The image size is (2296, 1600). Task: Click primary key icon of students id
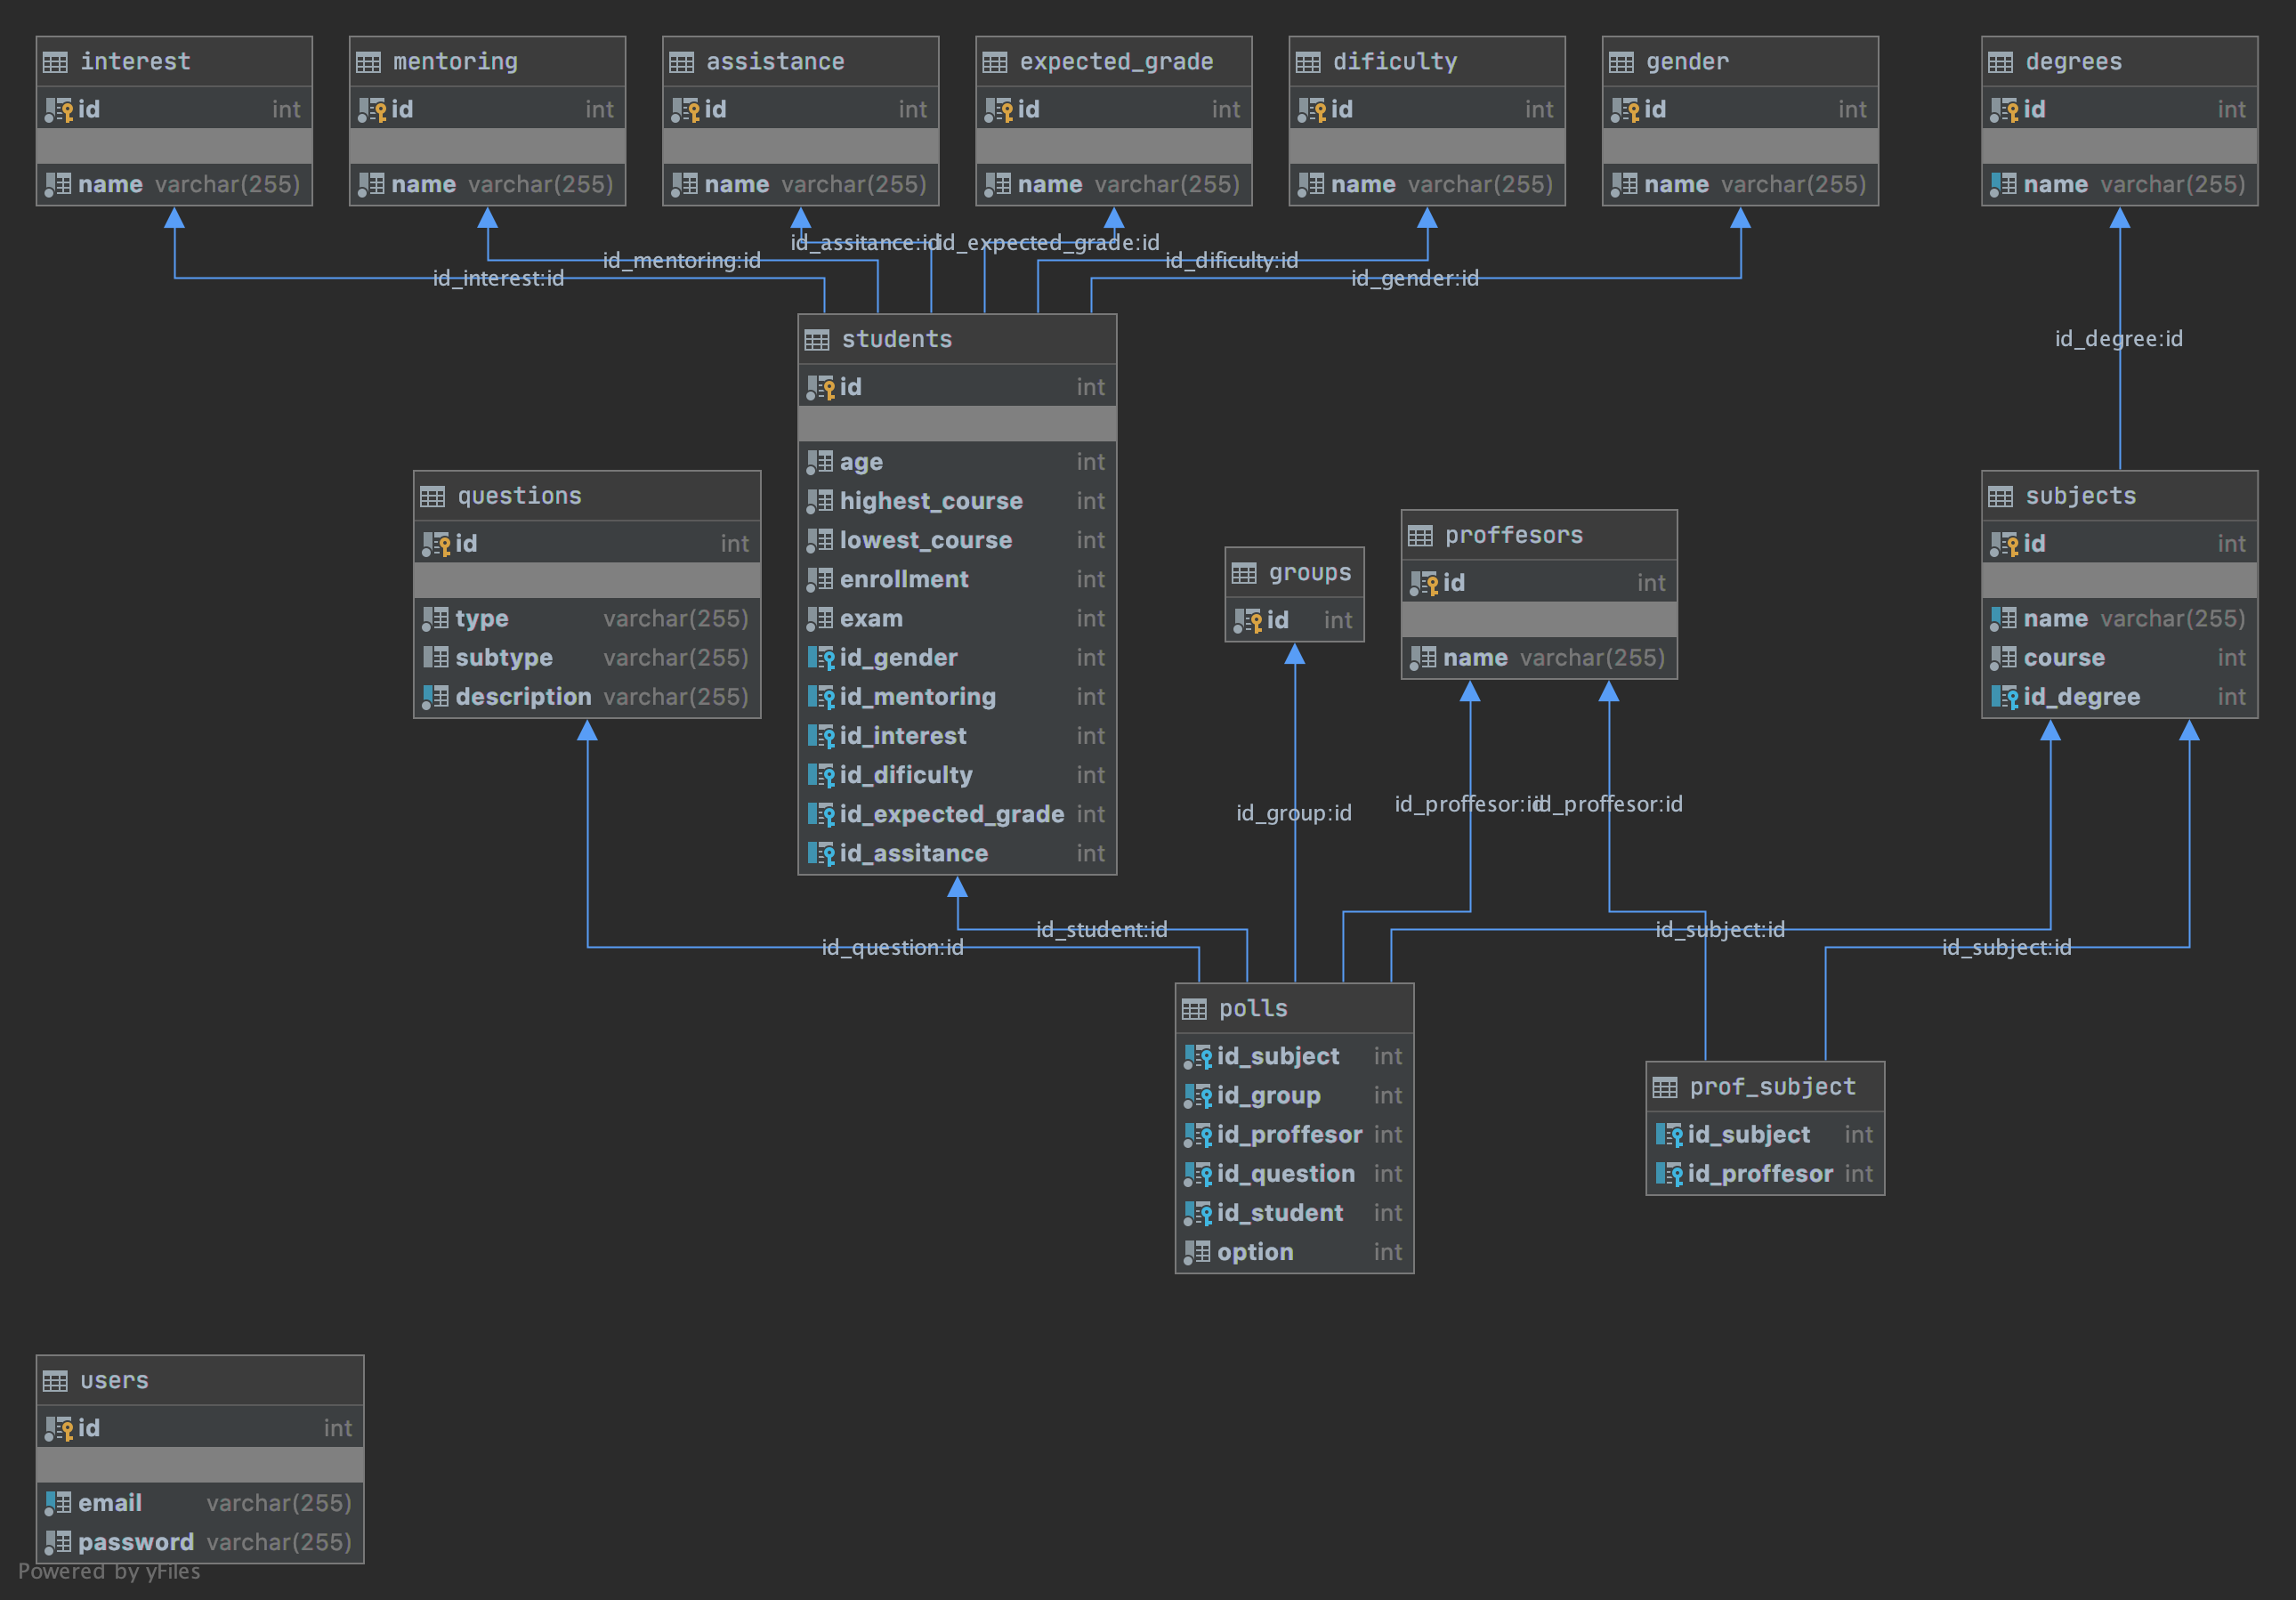point(820,387)
